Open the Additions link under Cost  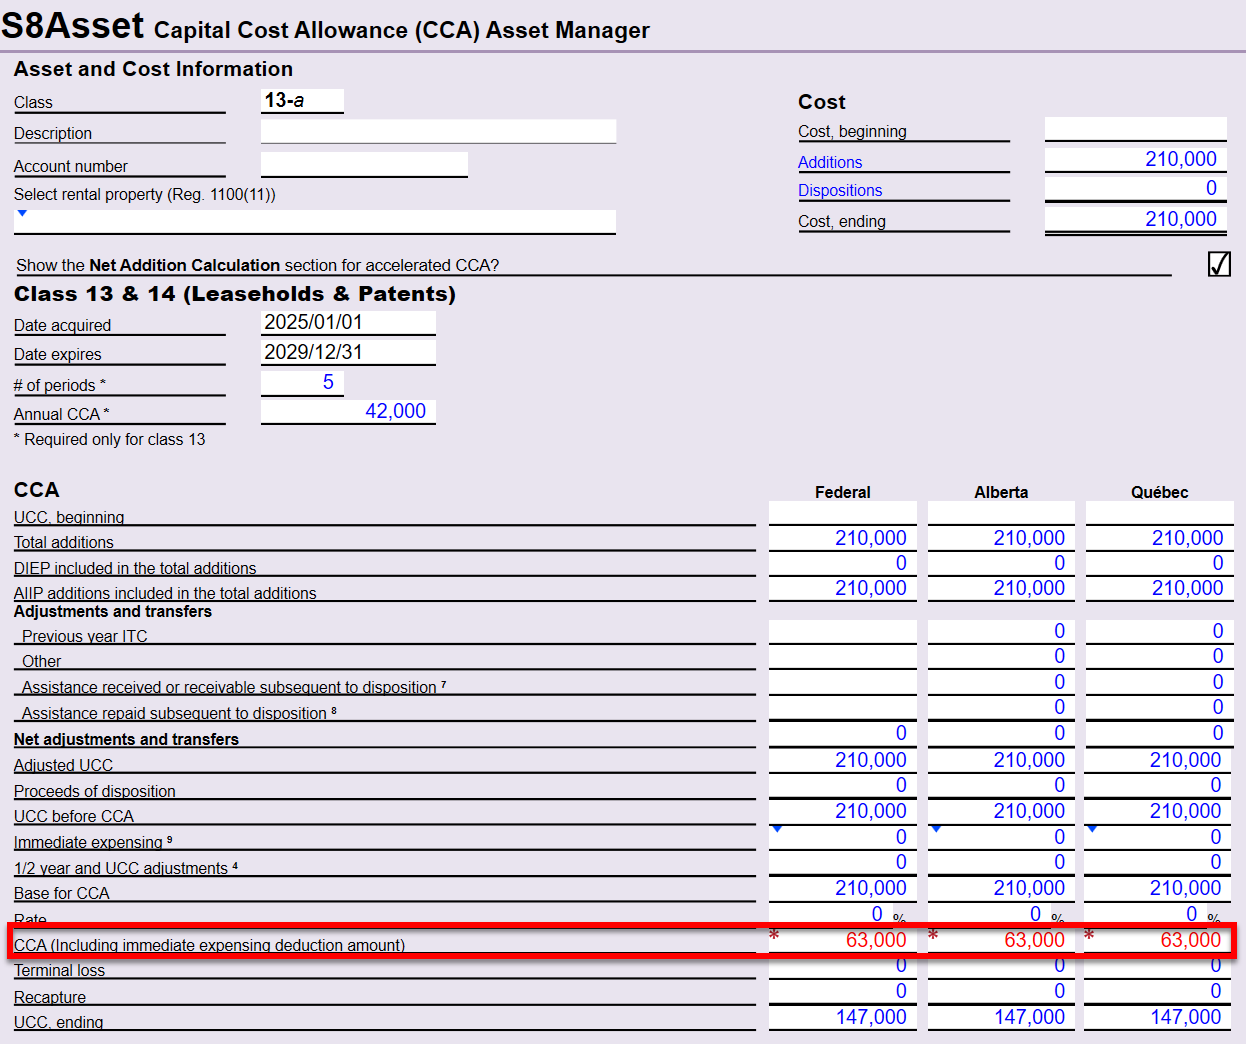830,162
